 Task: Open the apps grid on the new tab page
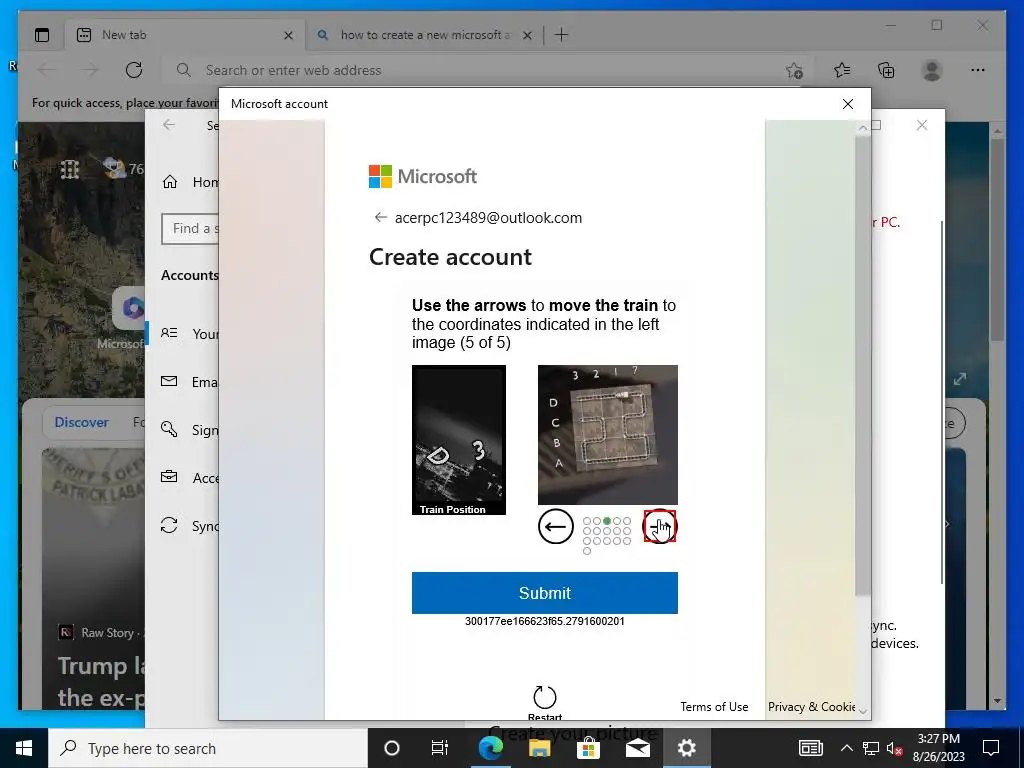pos(70,169)
